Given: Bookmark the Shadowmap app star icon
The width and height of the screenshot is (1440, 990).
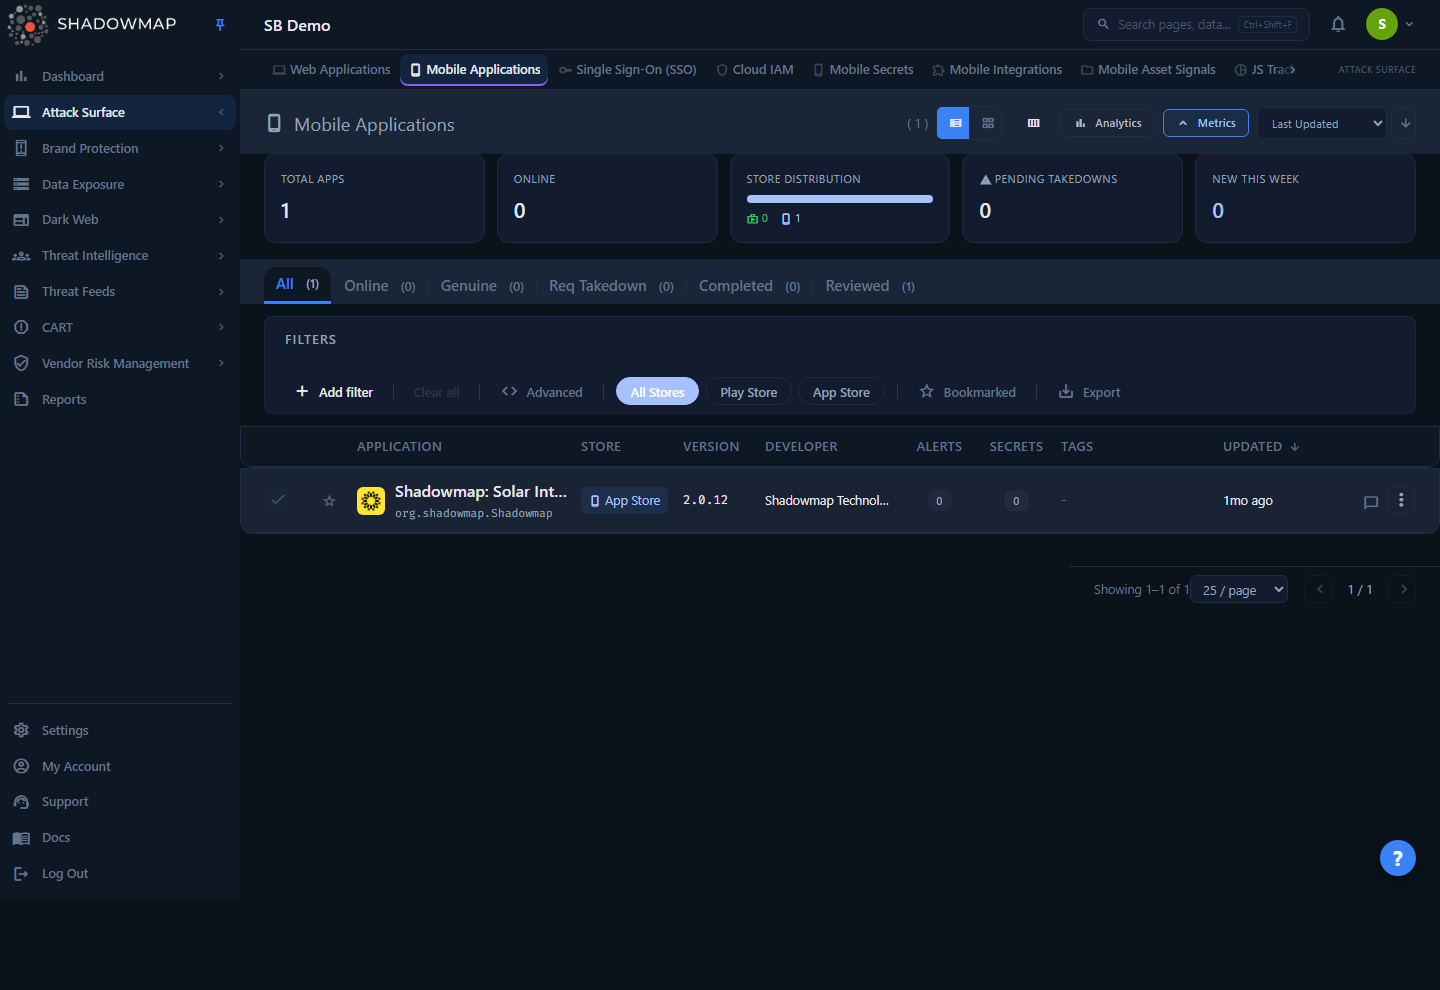Looking at the screenshot, I should [329, 501].
